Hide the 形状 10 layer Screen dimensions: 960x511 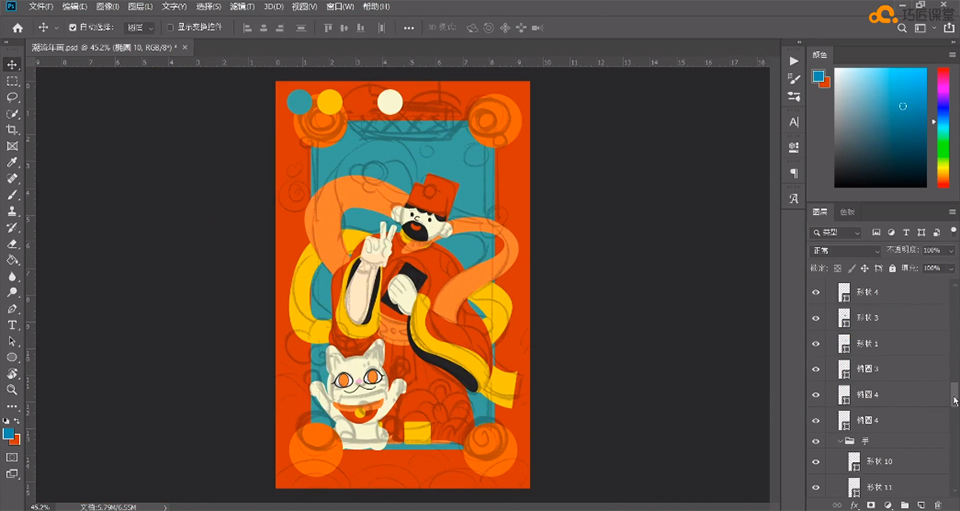[816, 461]
